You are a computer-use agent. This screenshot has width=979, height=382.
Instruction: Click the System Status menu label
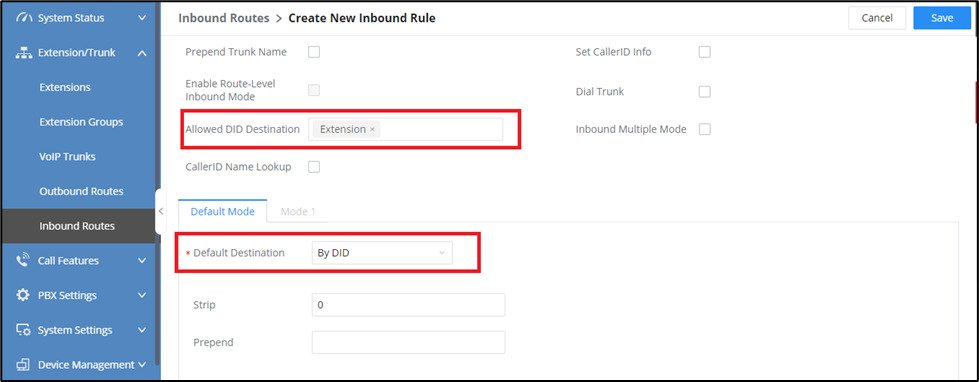[x=71, y=18]
